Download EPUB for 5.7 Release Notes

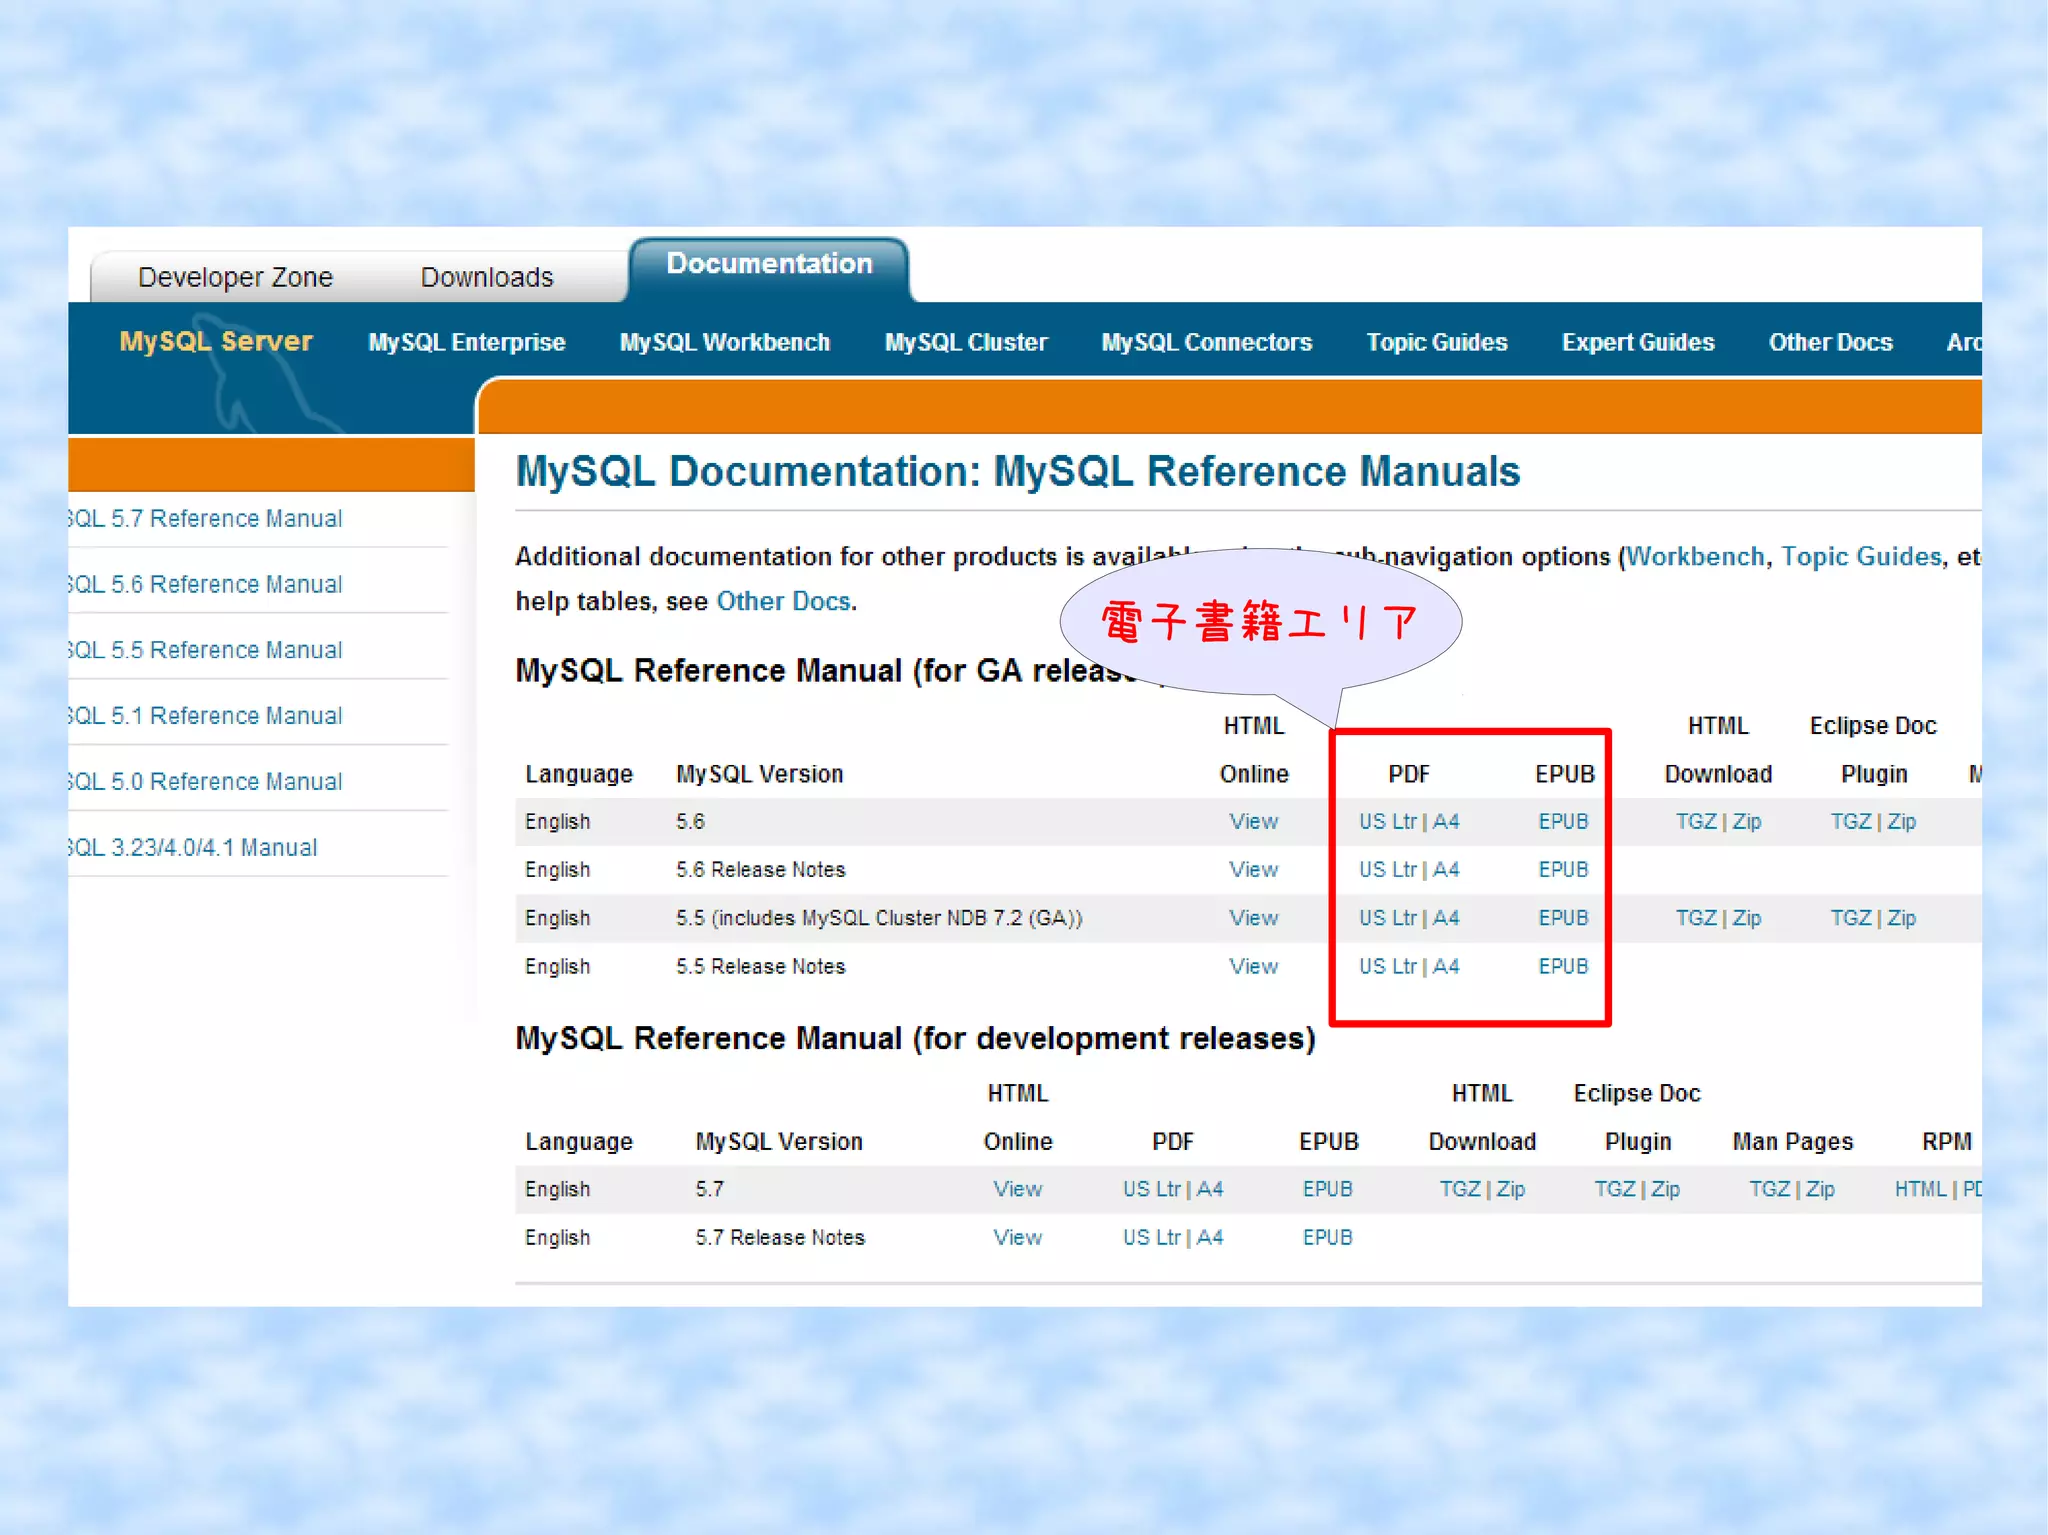coord(1327,1238)
